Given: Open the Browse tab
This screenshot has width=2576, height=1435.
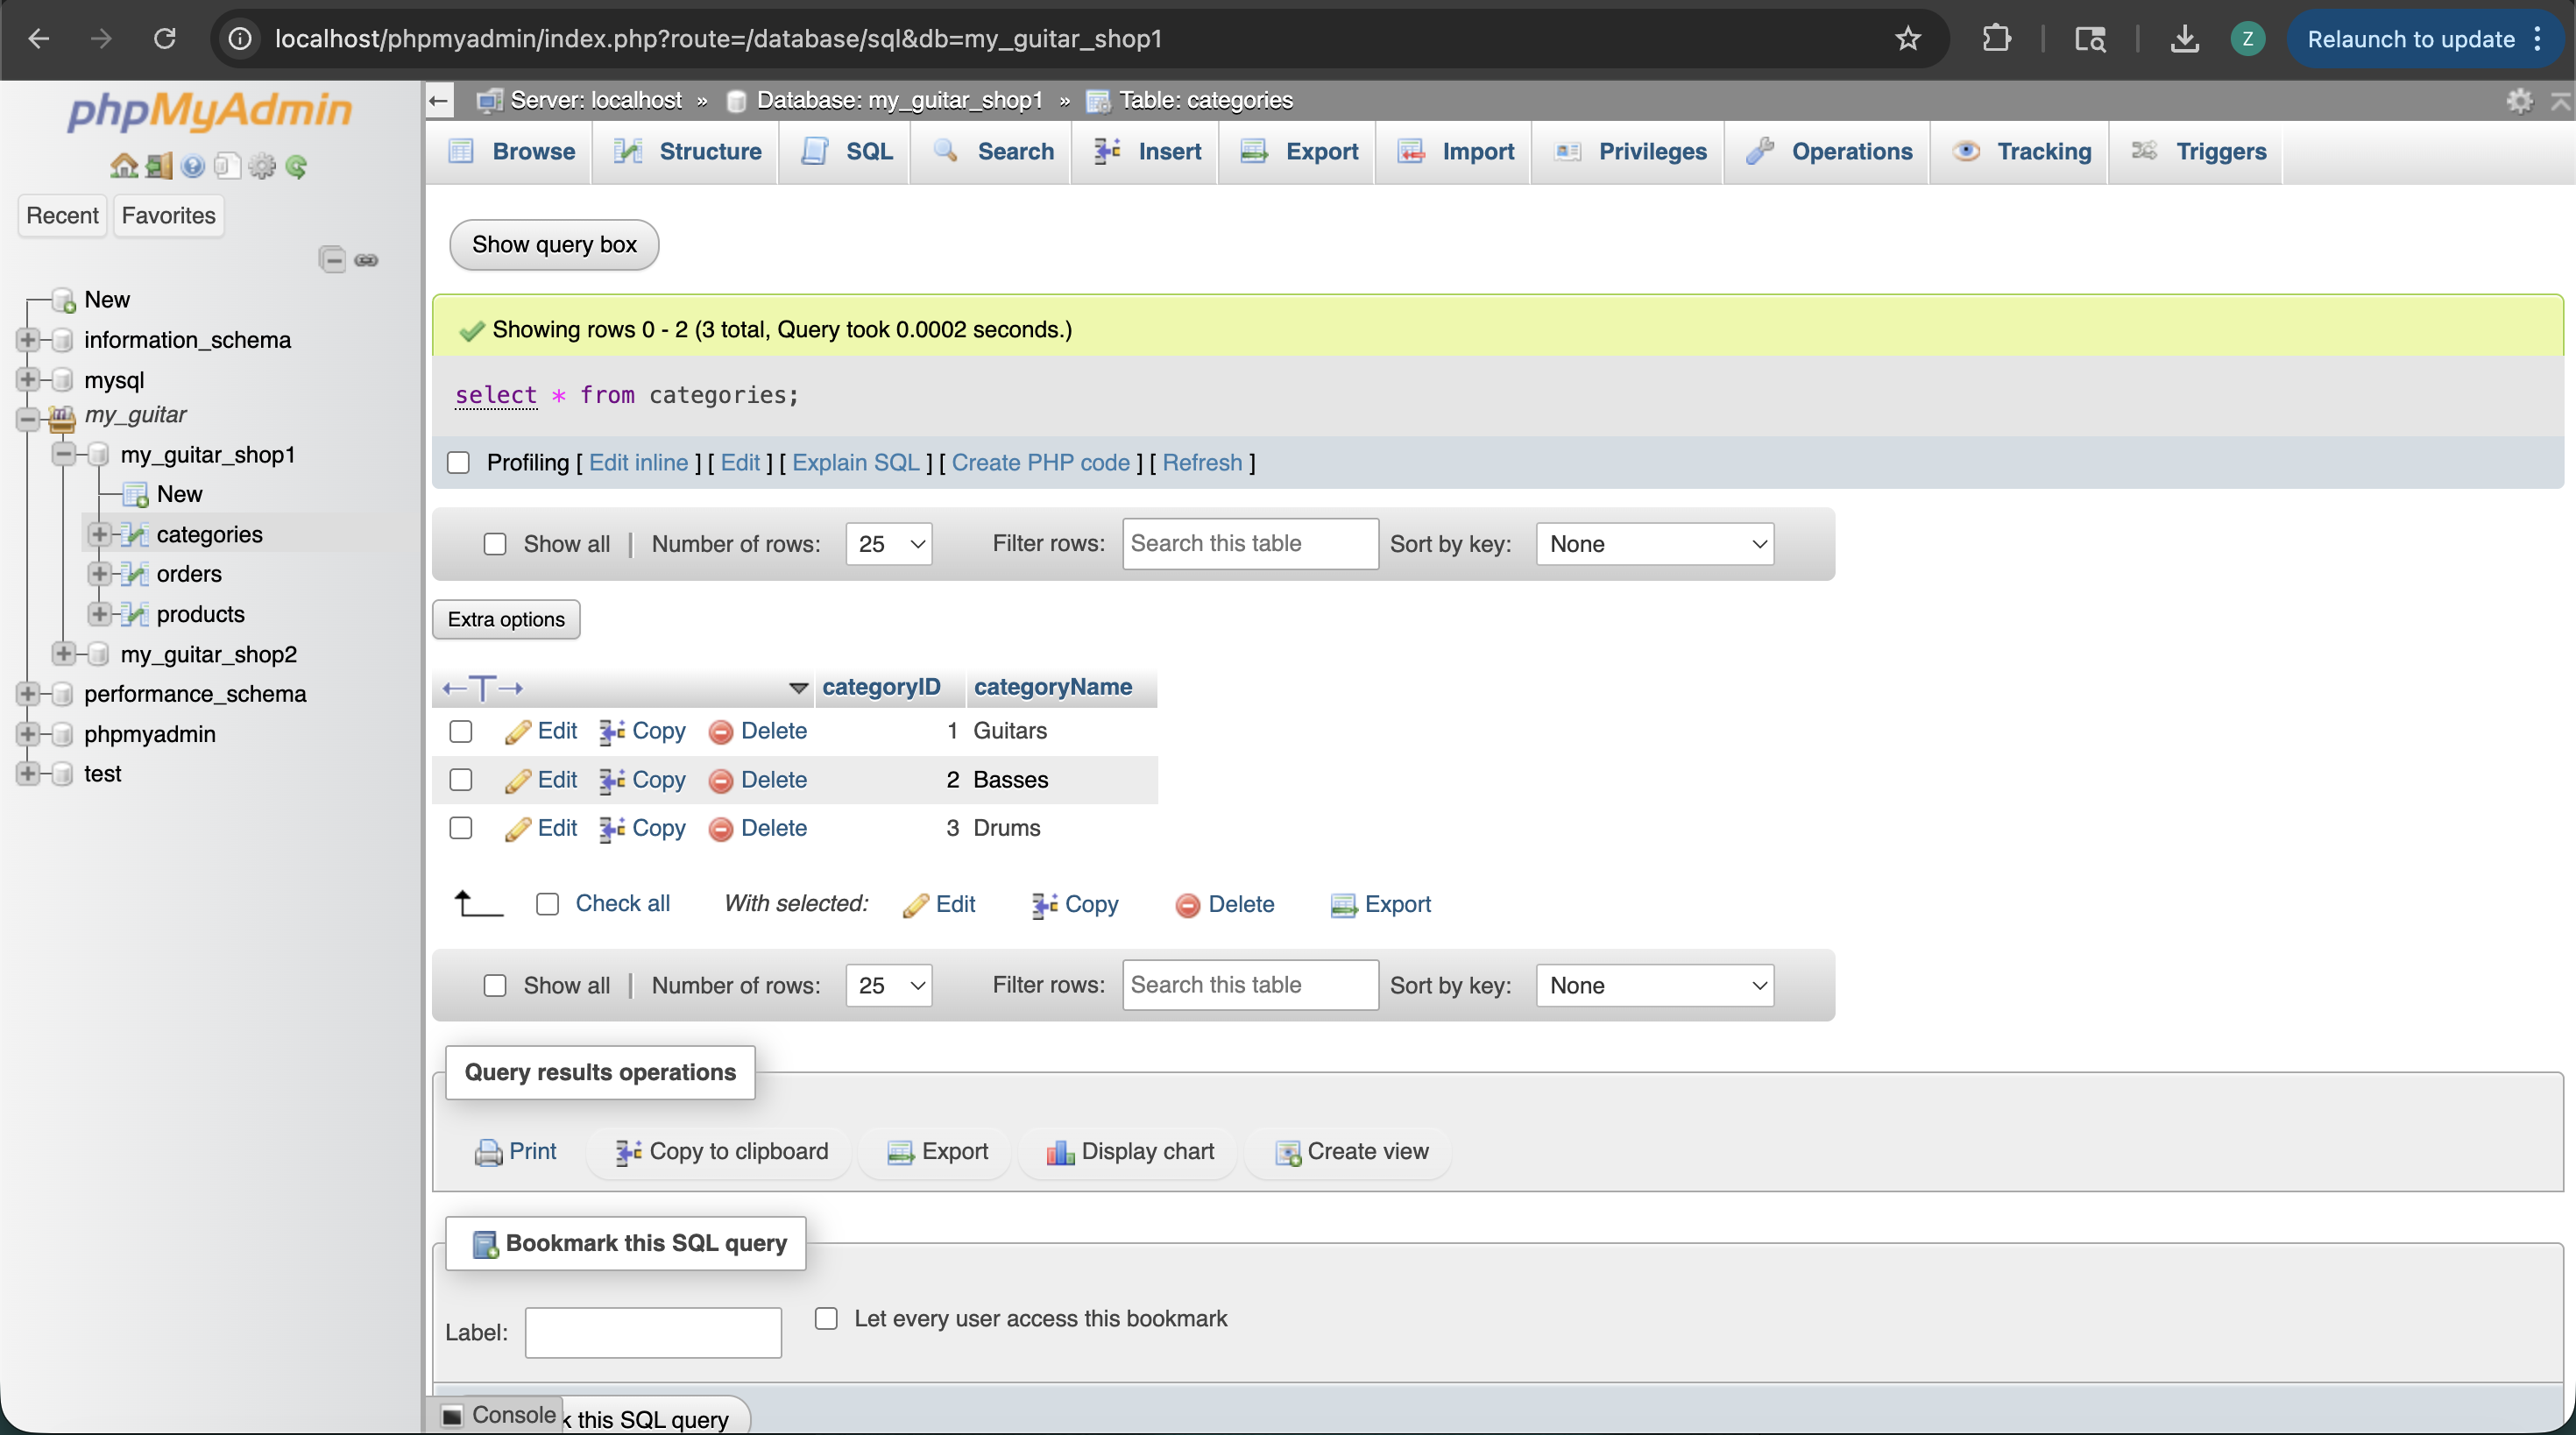Looking at the screenshot, I should coord(512,151).
